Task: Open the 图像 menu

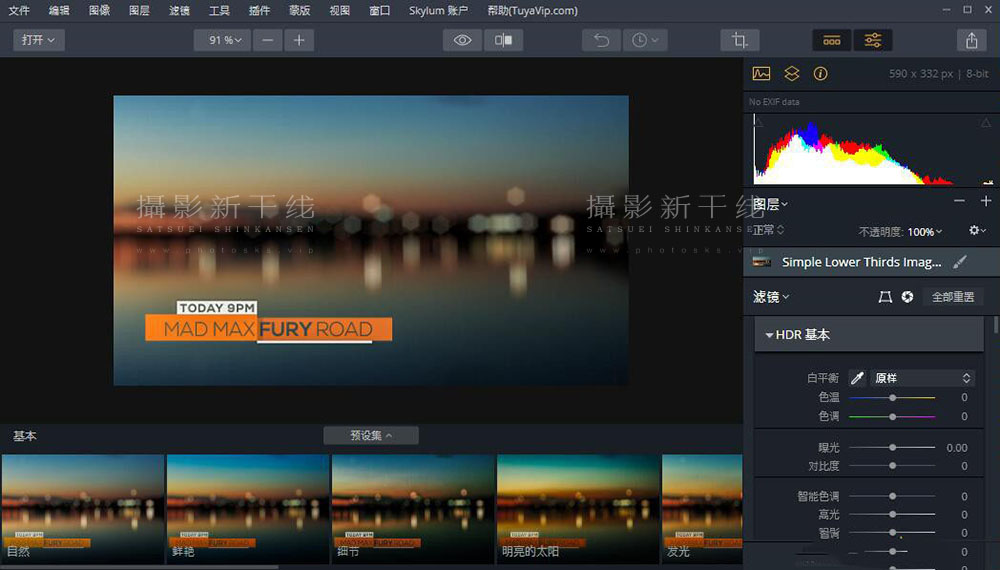Action: point(99,10)
